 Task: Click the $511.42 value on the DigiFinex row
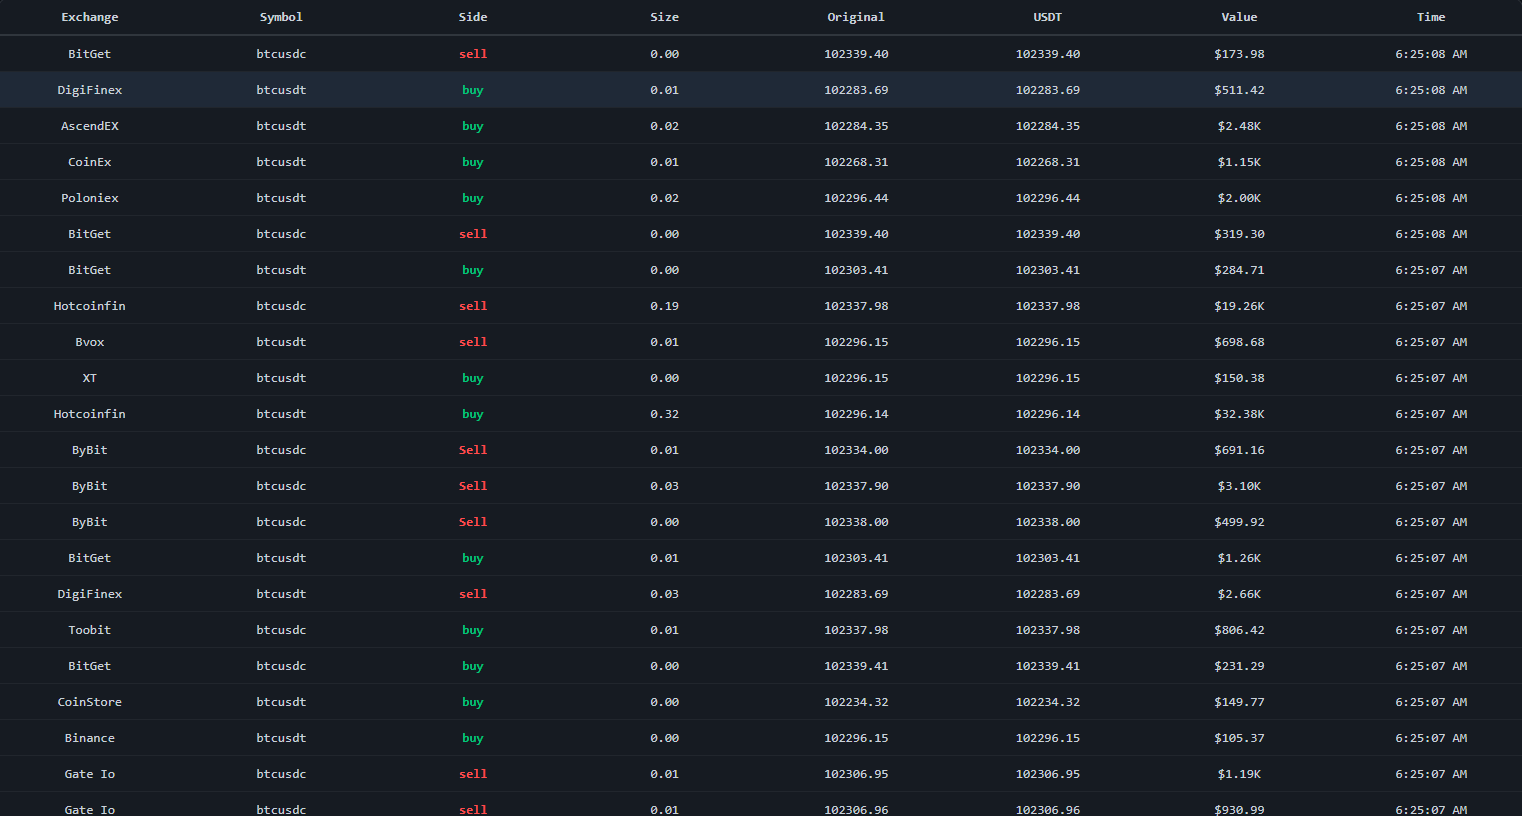1239,89
